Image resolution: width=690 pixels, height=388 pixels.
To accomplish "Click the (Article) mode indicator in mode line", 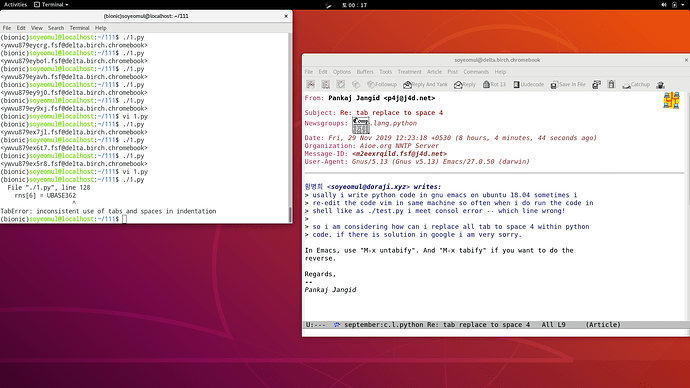I will coord(603,325).
